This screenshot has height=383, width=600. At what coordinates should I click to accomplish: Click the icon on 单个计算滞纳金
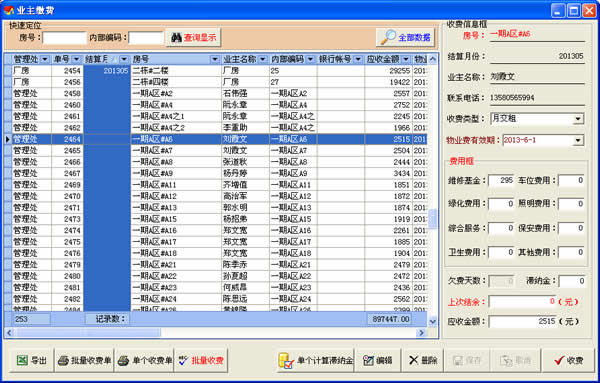pyautogui.click(x=286, y=361)
